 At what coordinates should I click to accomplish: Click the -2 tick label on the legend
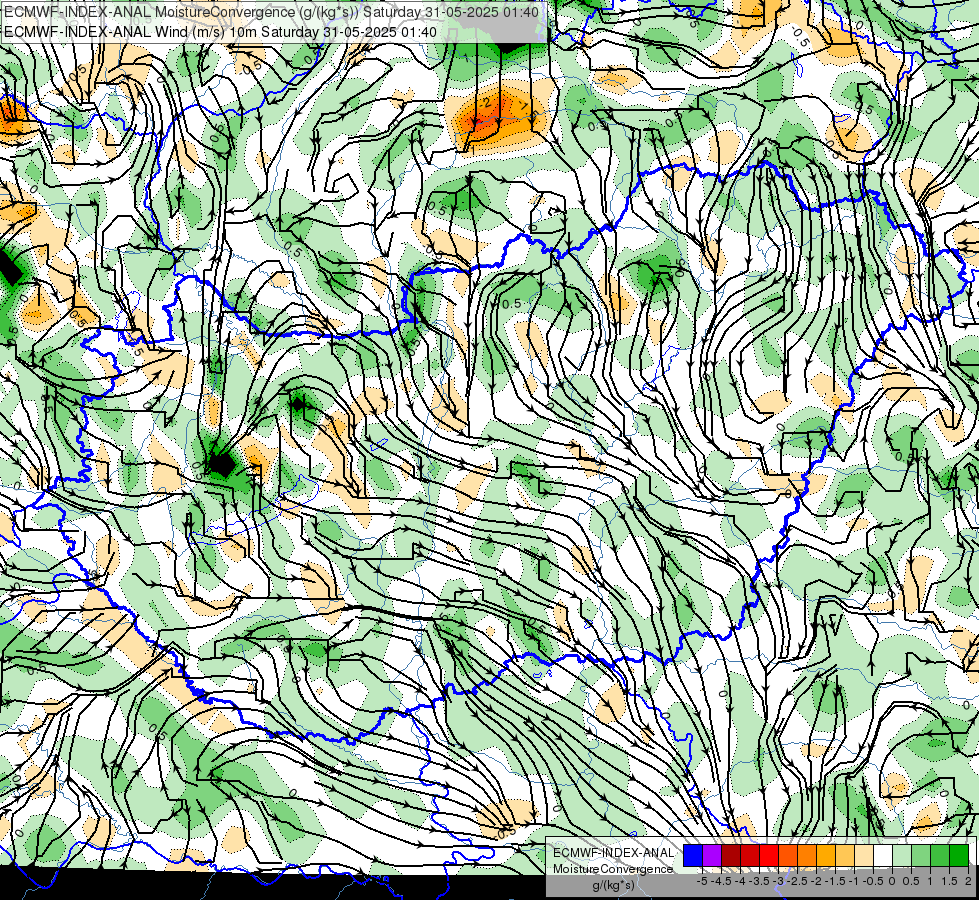tap(816, 881)
